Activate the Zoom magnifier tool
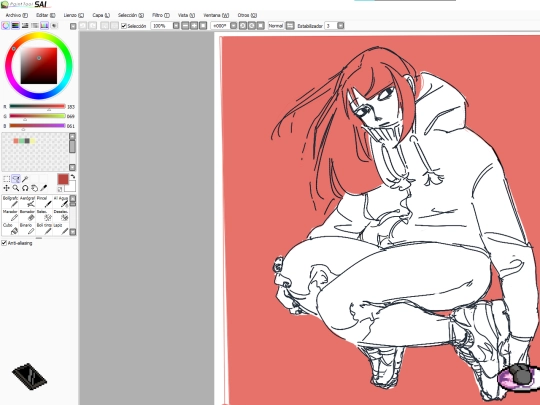 point(16,188)
